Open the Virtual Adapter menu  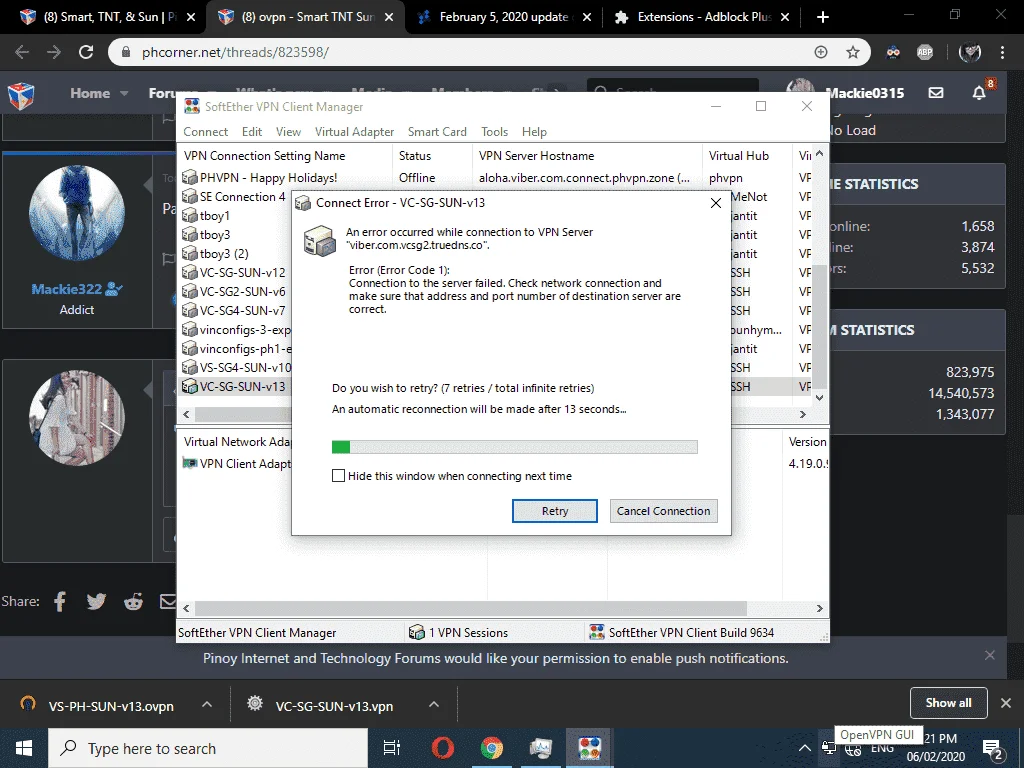pyautogui.click(x=355, y=132)
